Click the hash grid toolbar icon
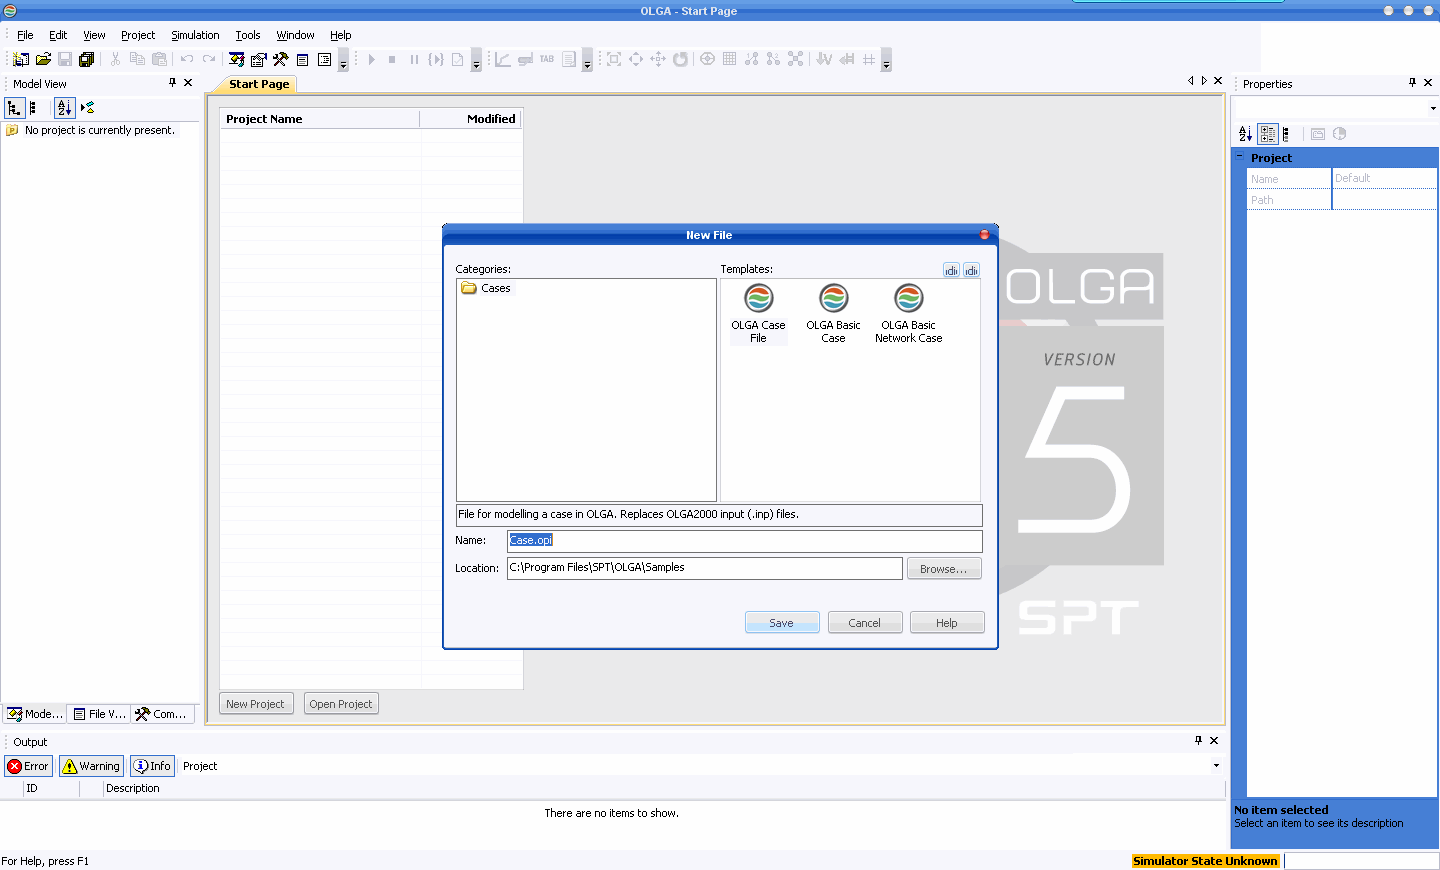This screenshot has height=870, width=1440. 869,60
